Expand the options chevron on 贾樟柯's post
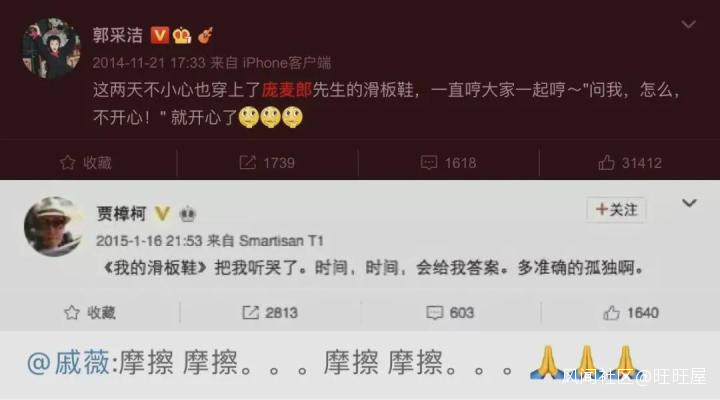Viewport: 720px width, 400px height. pyautogui.click(x=689, y=203)
